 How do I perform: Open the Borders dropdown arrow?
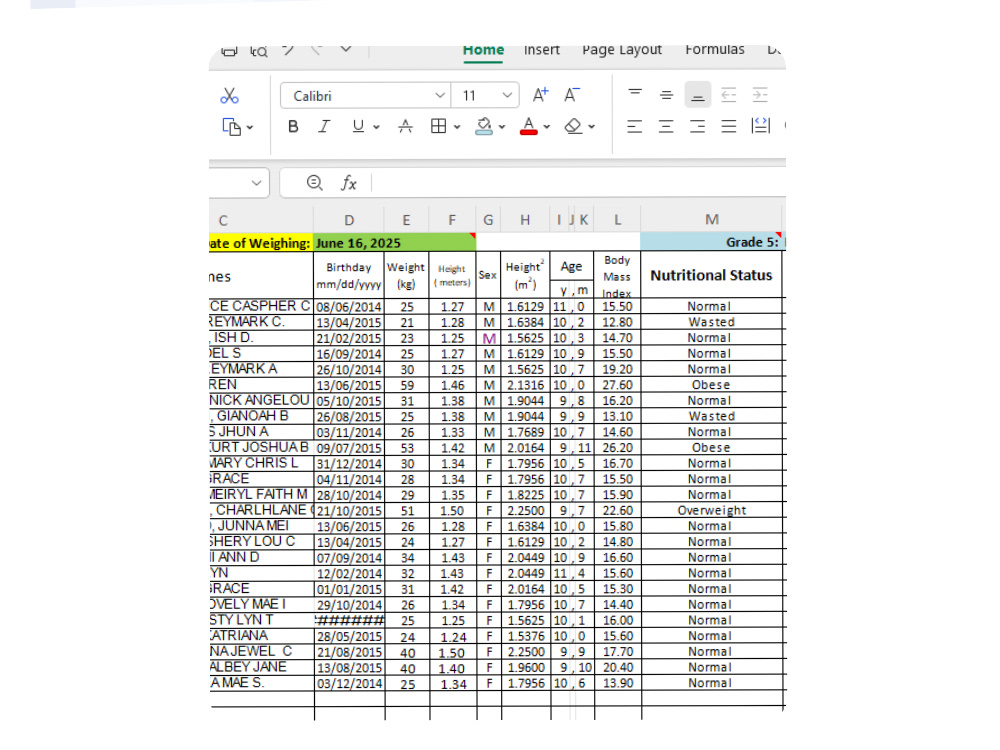(x=457, y=127)
